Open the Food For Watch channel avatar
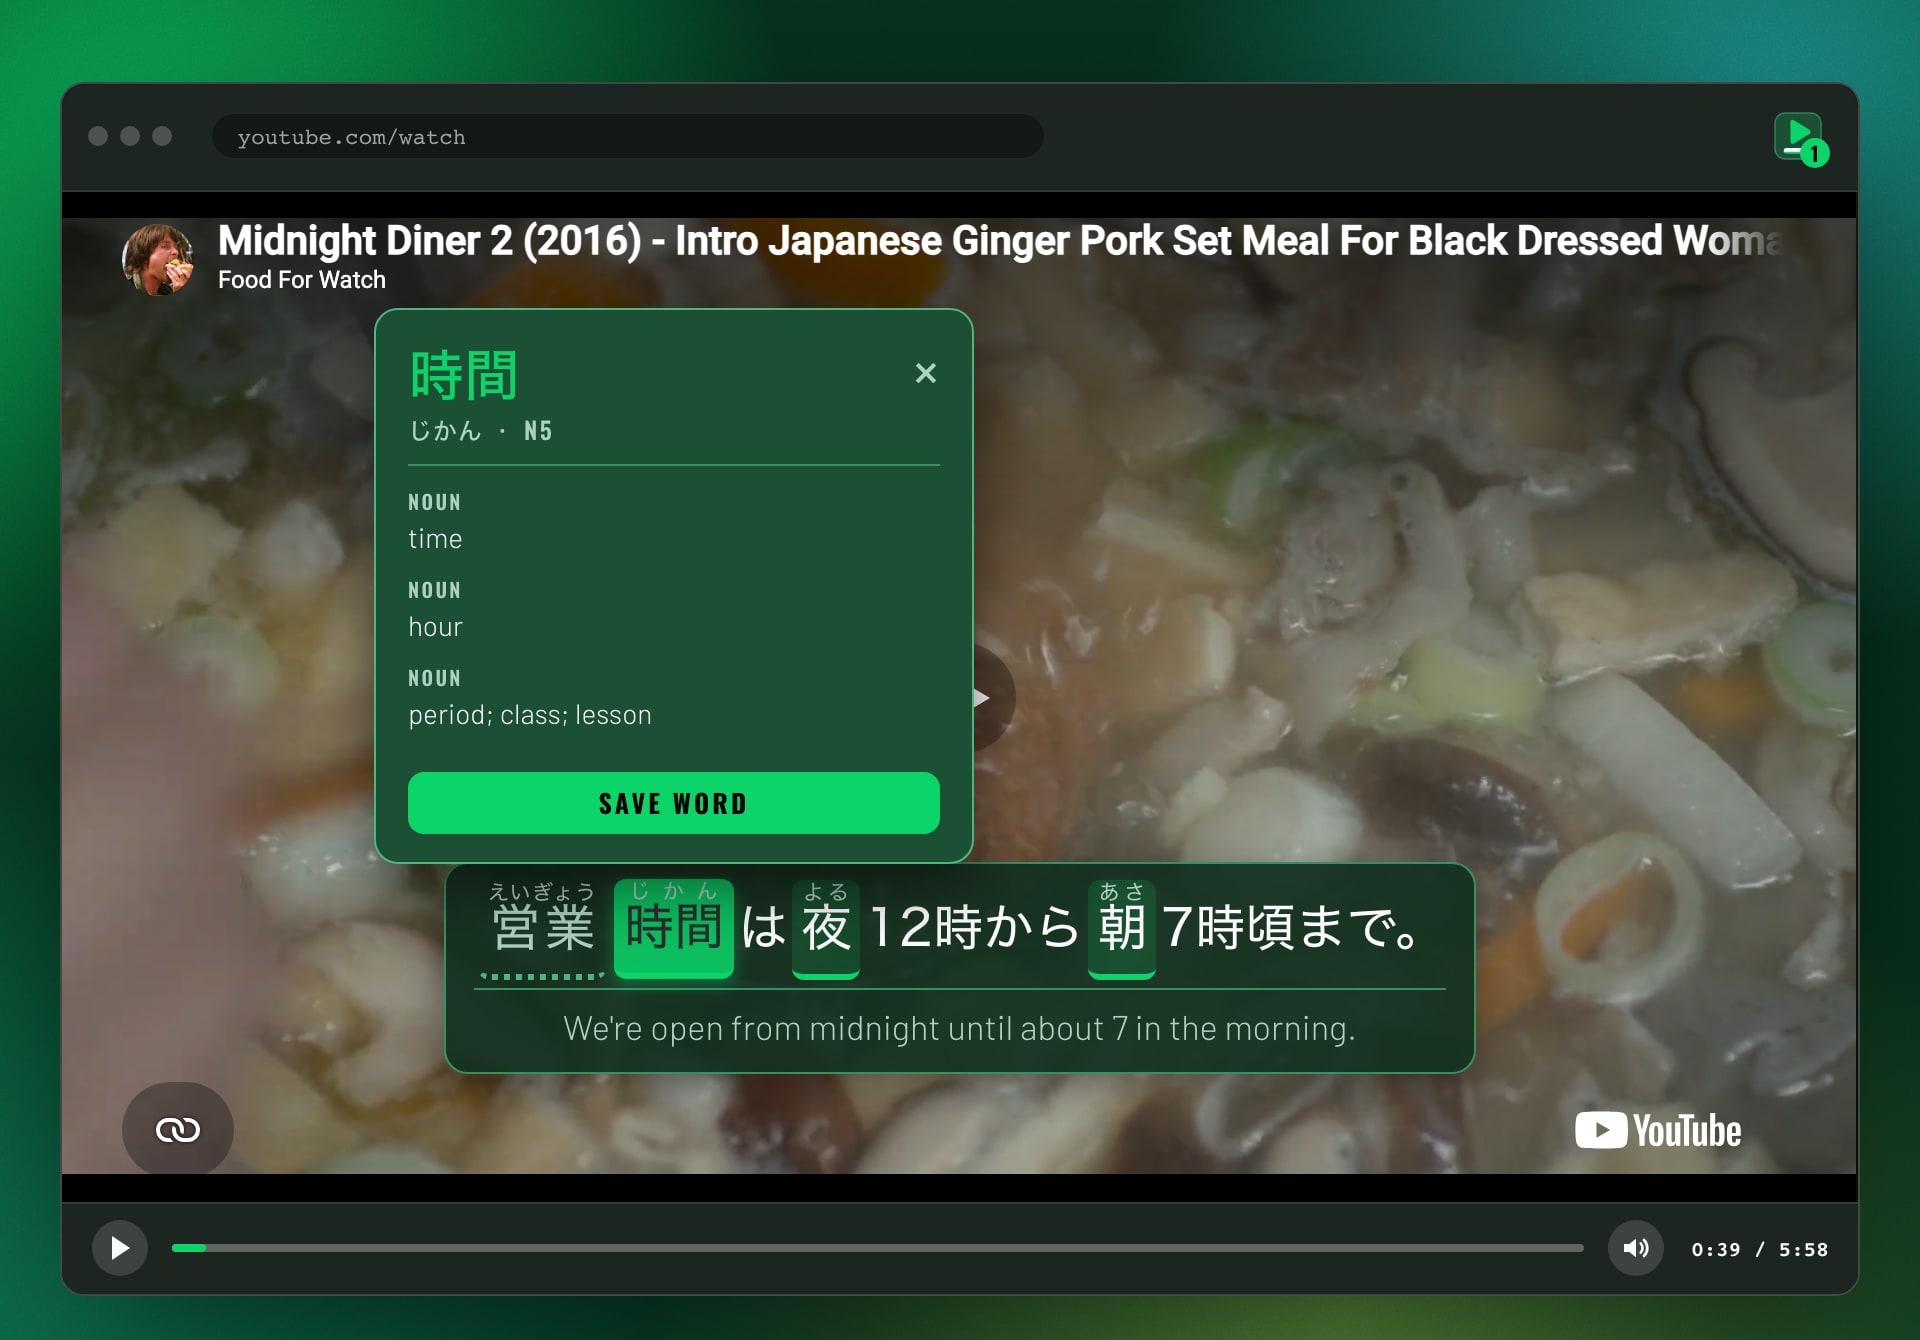The width and height of the screenshot is (1920, 1340). [158, 259]
